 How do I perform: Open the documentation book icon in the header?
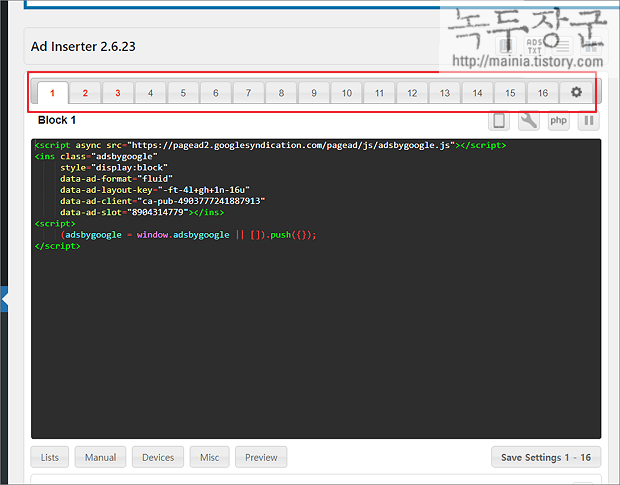pyautogui.click(x=506, y=46)
